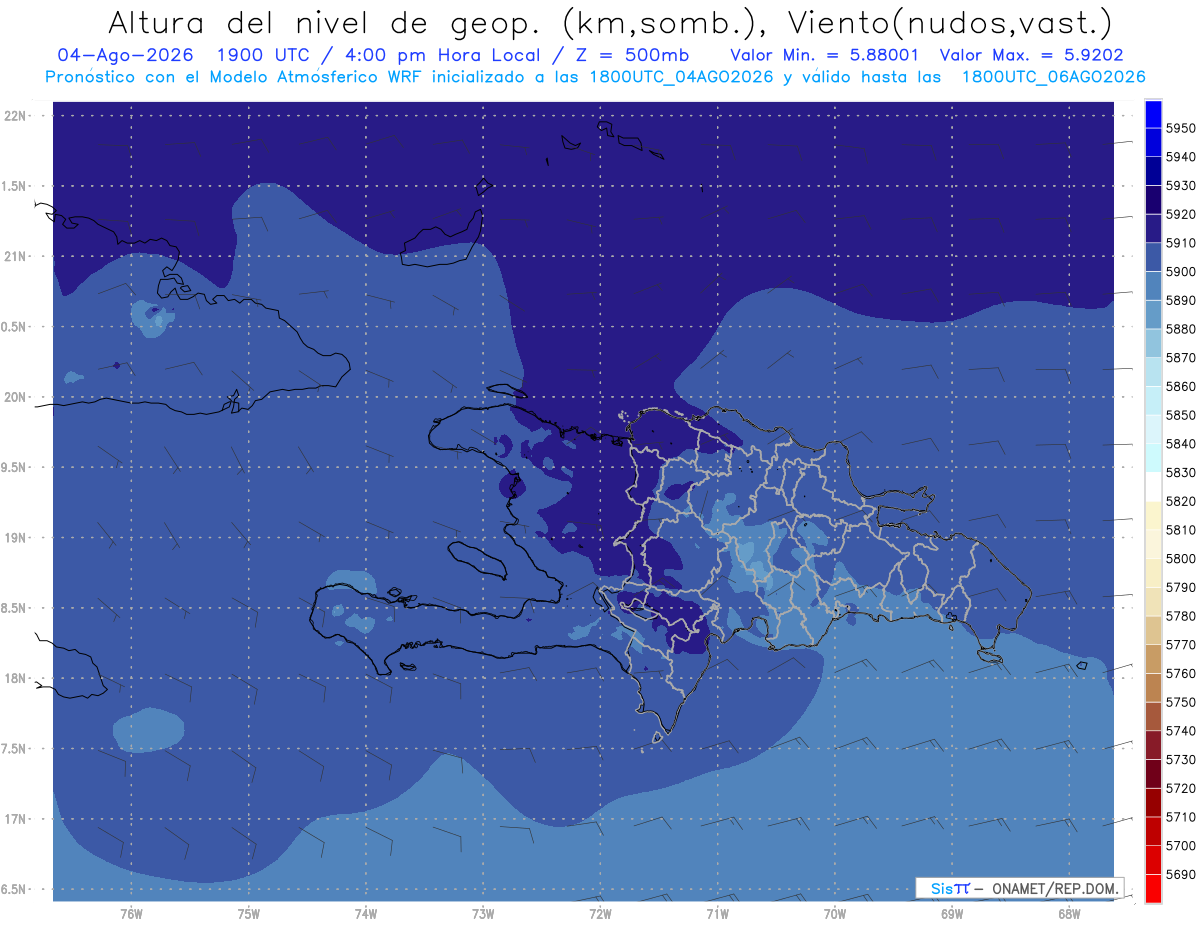Click the '18N' latitude label
The height and width of the screenshot is (927, 1200).
pos(15,679)
